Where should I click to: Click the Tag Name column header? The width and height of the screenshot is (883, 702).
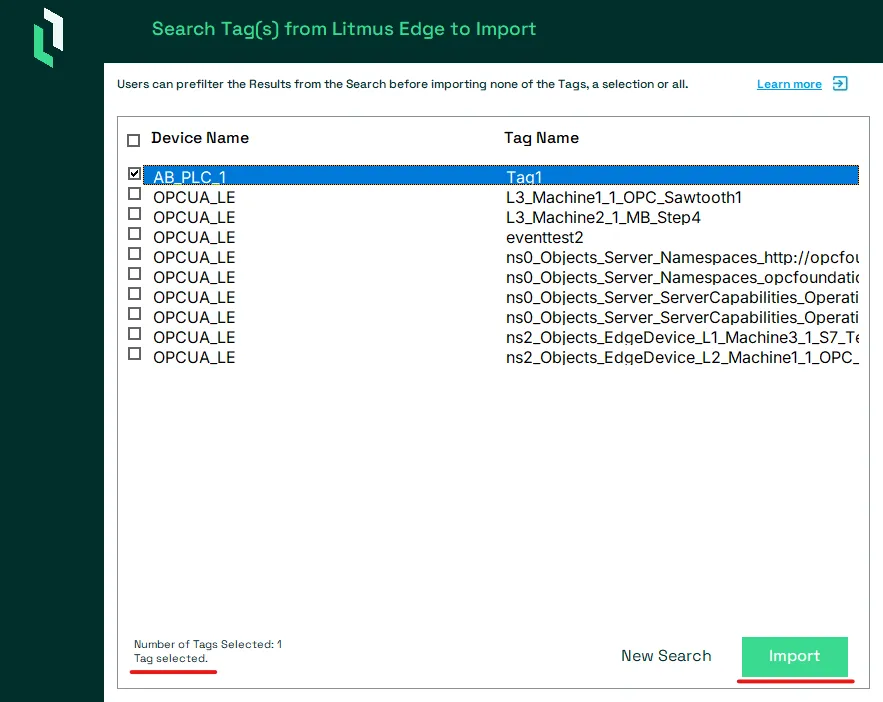(x=541, y=138)
